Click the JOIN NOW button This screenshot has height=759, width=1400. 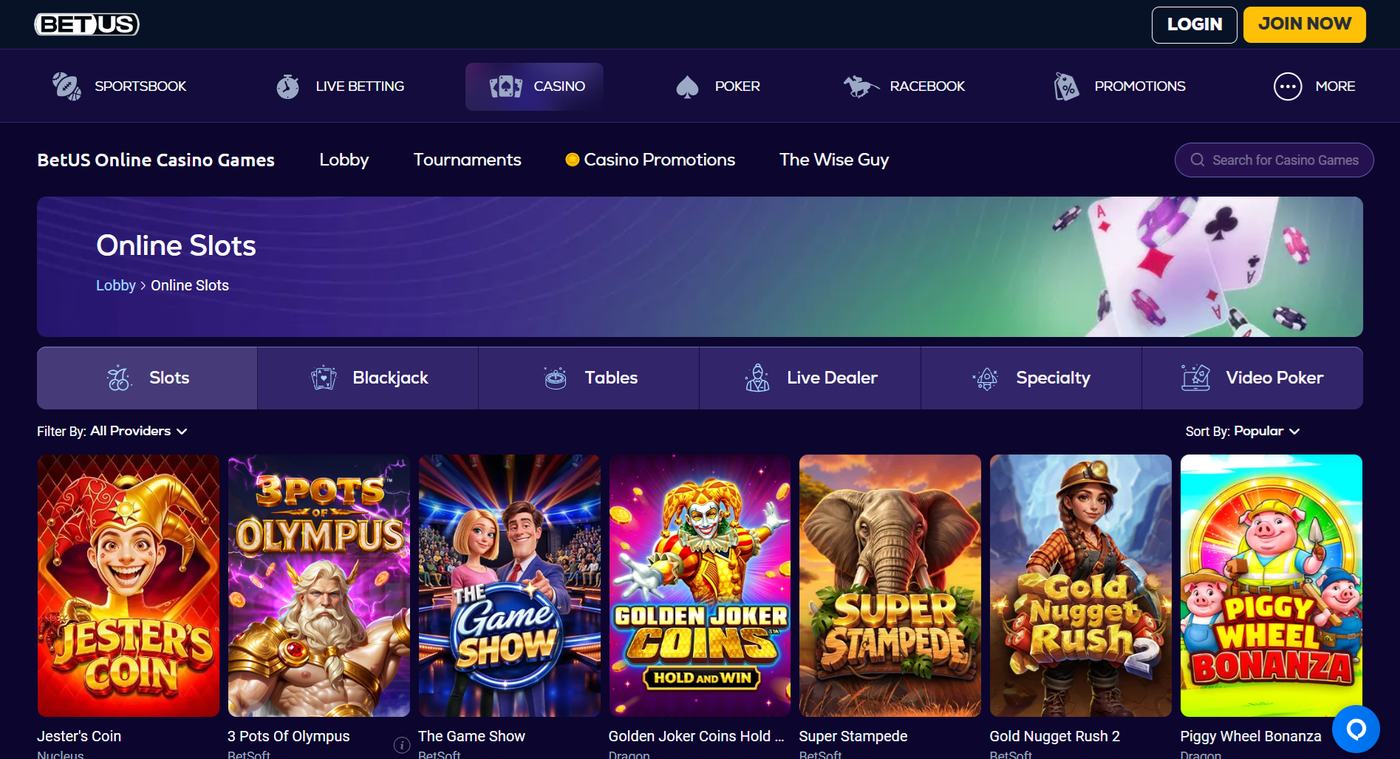[x=1304, y=24]
